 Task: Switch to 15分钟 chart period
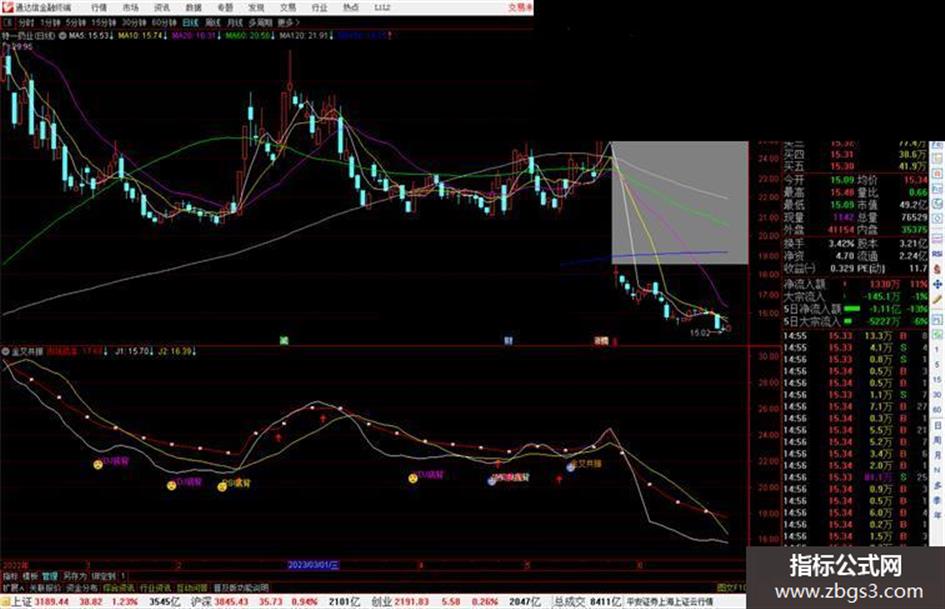click(x=104, y=23)
